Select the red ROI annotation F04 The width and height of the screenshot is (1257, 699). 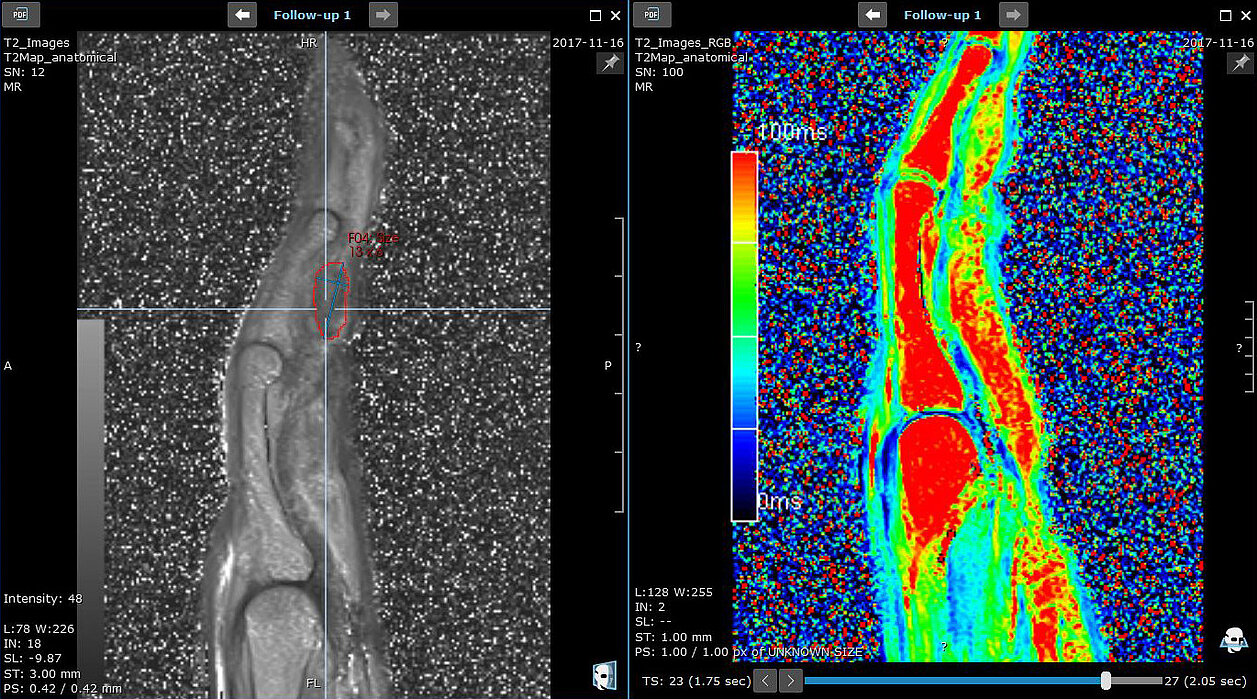[x=330, y=300]
